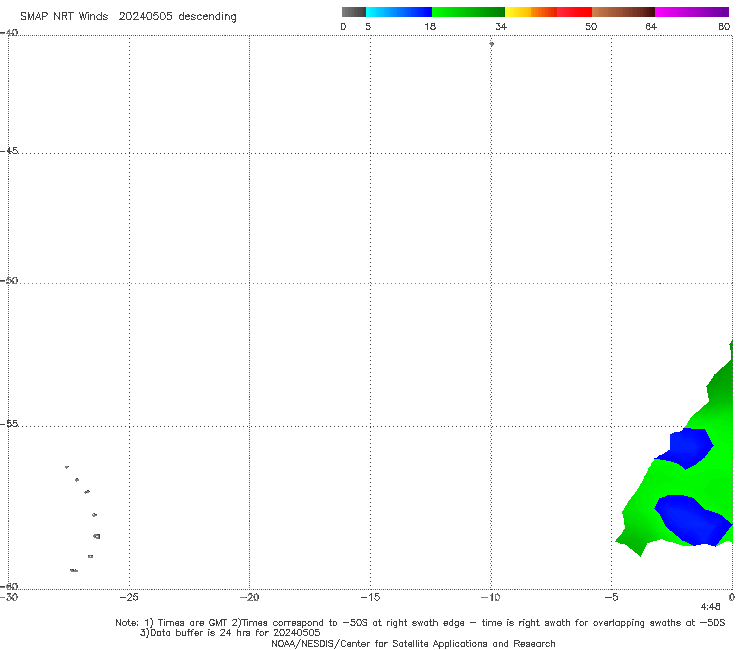Click the 'SMAP NRT Winds 20240505 descending' title
The height and width of the screenshot is (650, 740).
point(128,17)
